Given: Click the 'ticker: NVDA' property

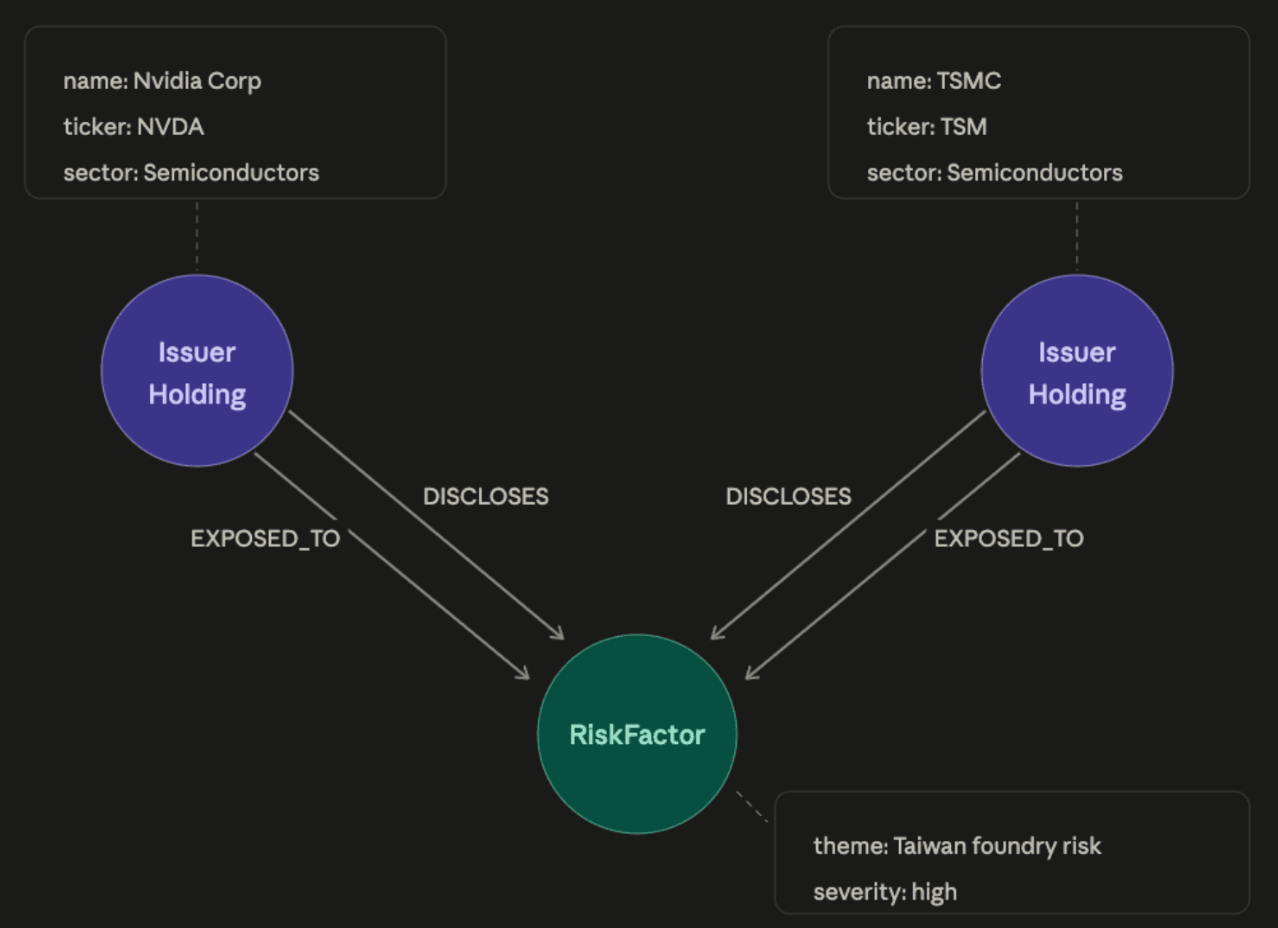Looking at the screenshot, I should [134, 127].
